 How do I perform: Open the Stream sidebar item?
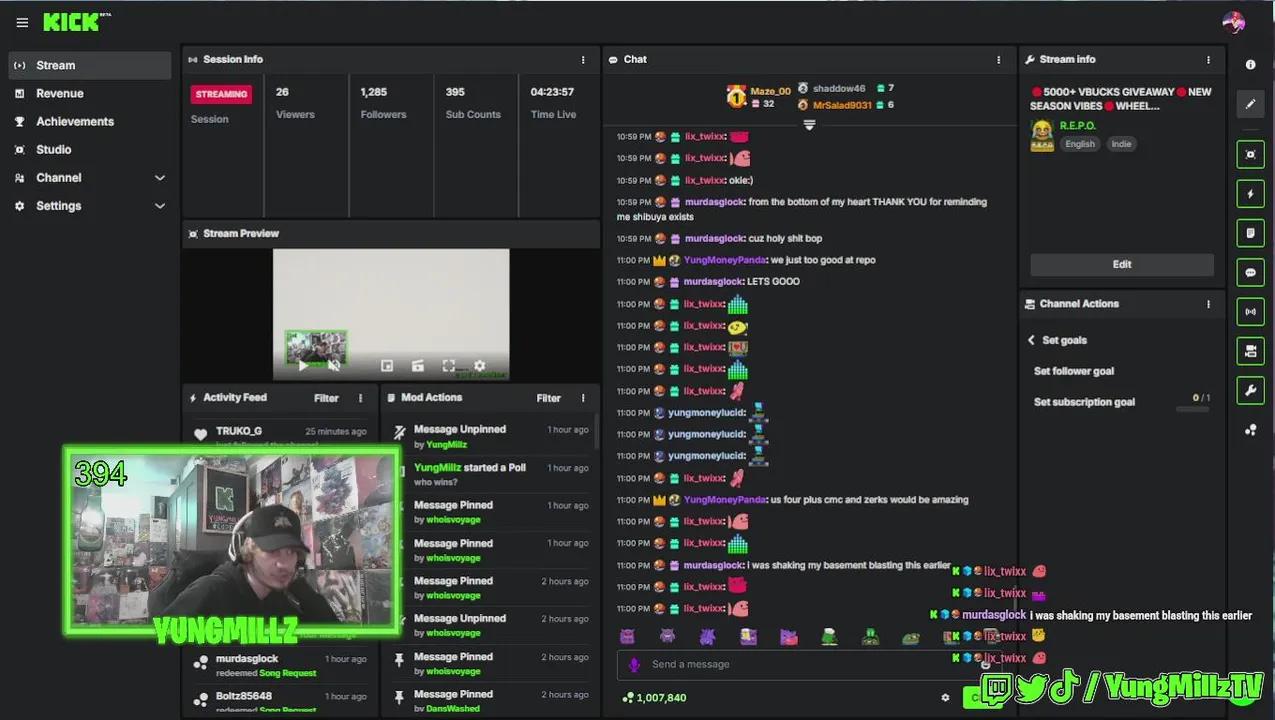pyautogui.click(x=90, y=66)
